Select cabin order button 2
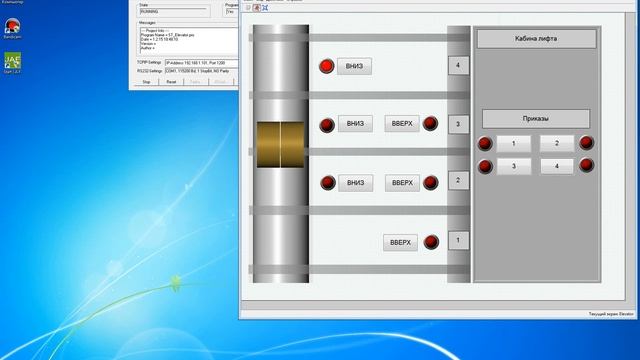 pyautogui.click(x=557, y=143)
